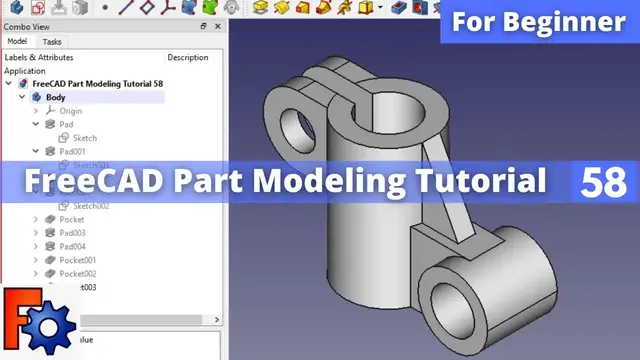Select FreeCAD Part Modeling Tutorial 58 document
The image size is (640, 360).
point(98,84)
